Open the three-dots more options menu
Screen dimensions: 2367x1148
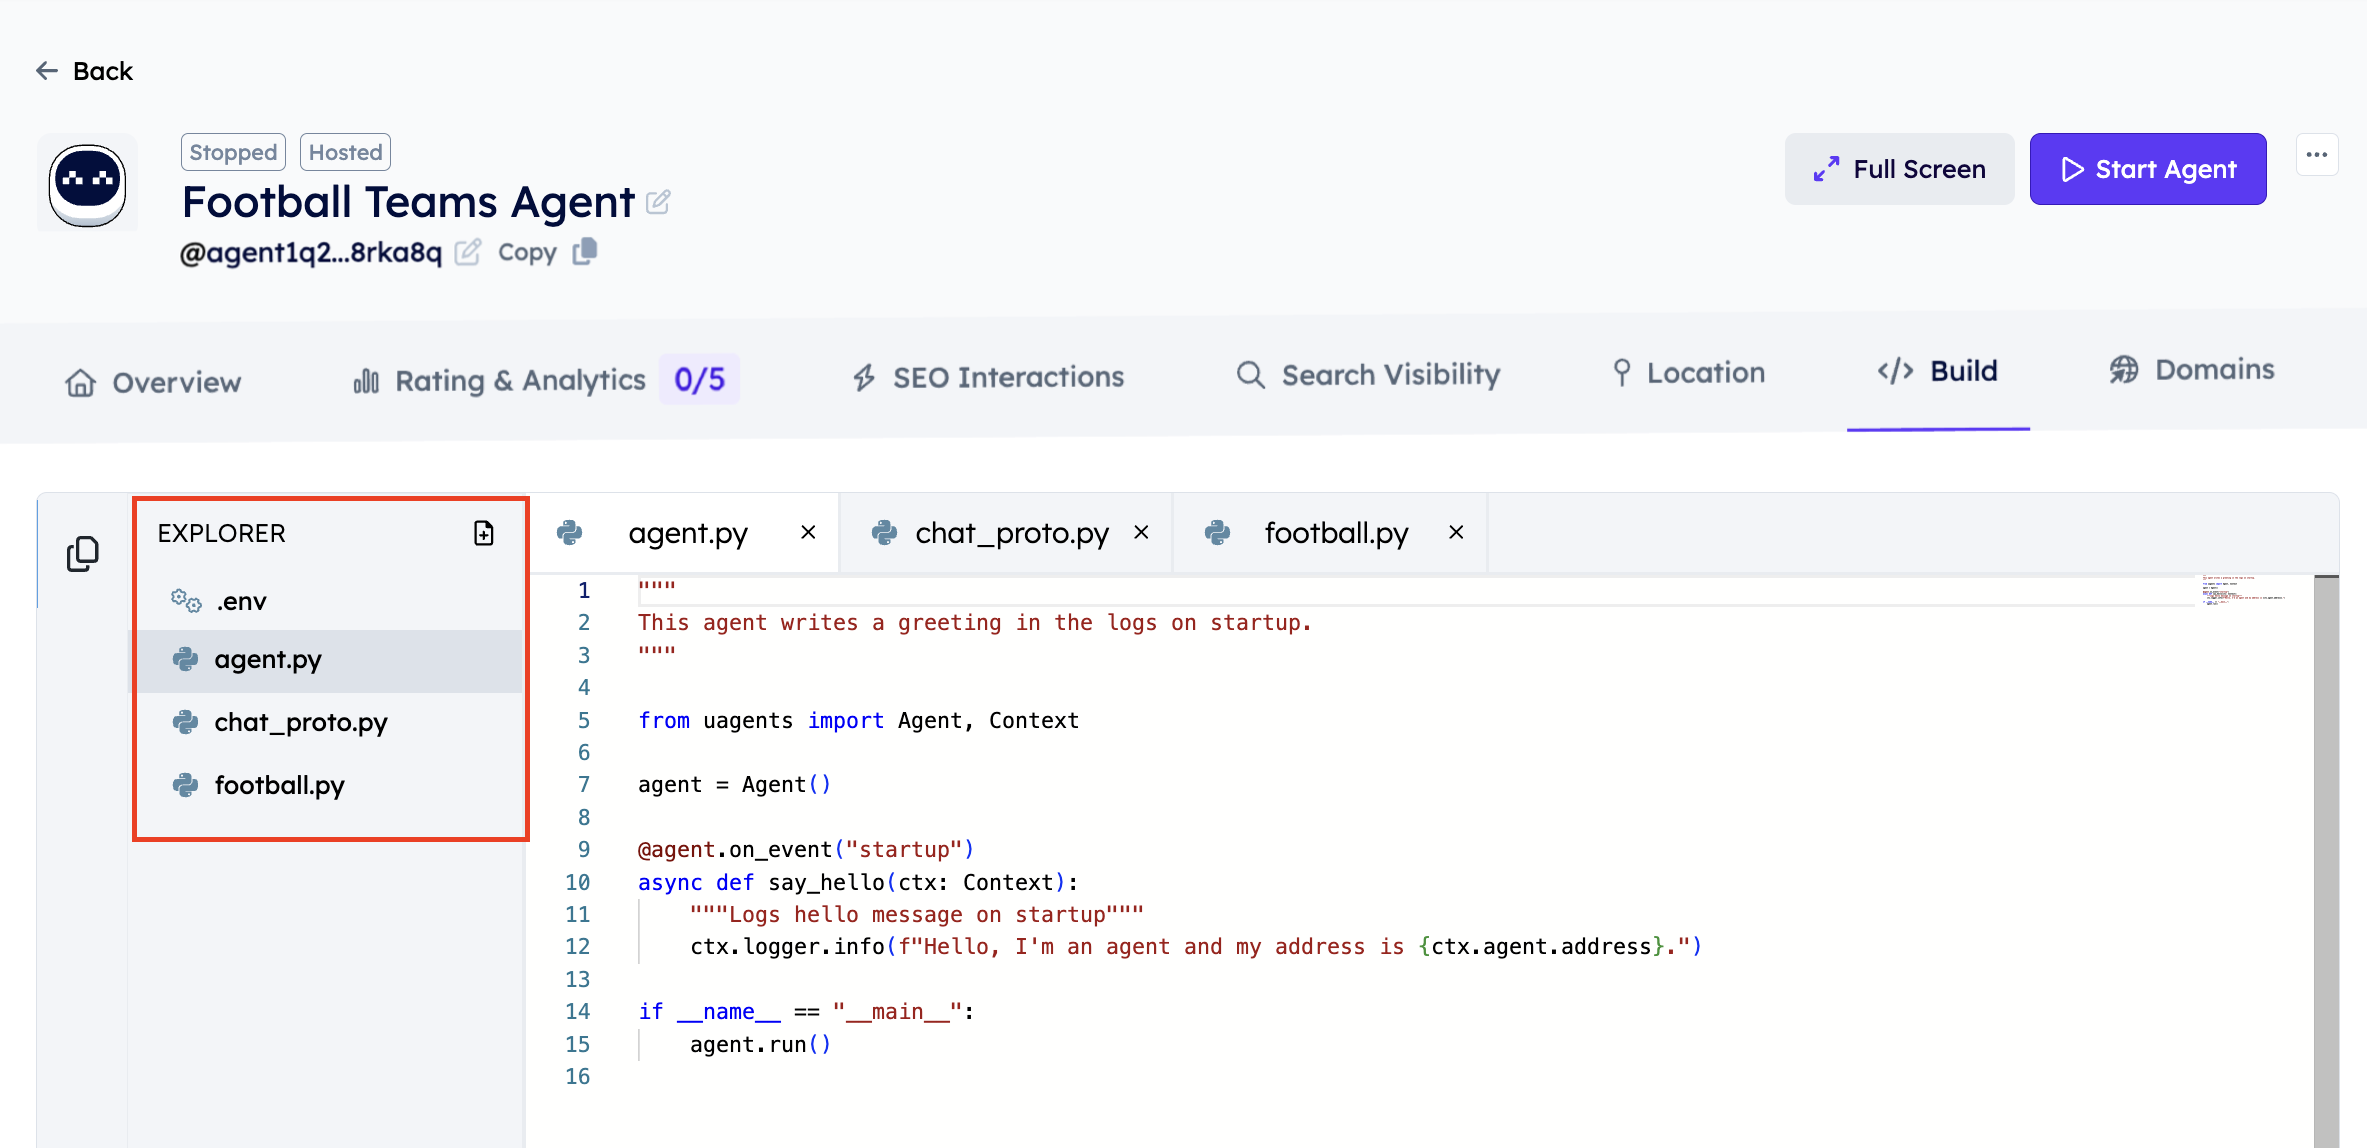[x=2317, y=155]
